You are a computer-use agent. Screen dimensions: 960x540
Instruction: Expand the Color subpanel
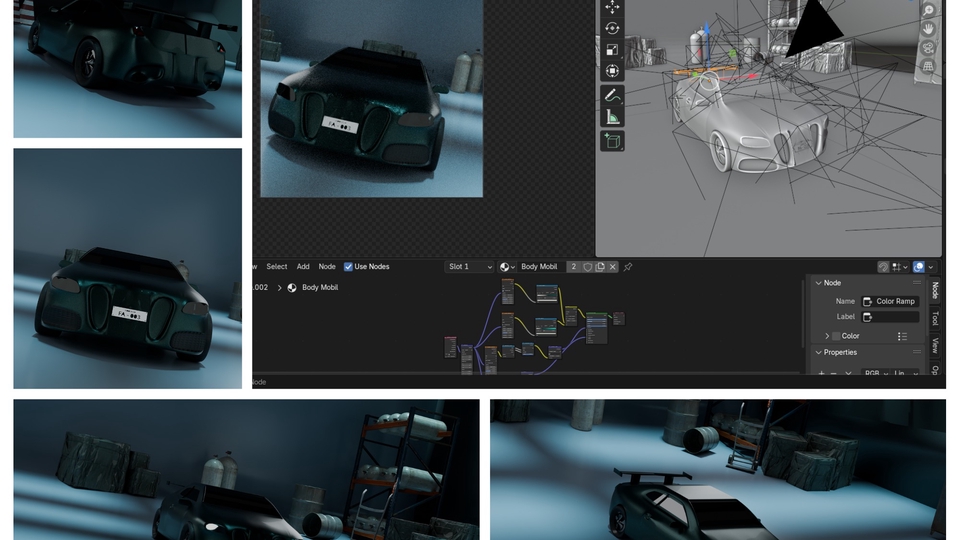827,336
